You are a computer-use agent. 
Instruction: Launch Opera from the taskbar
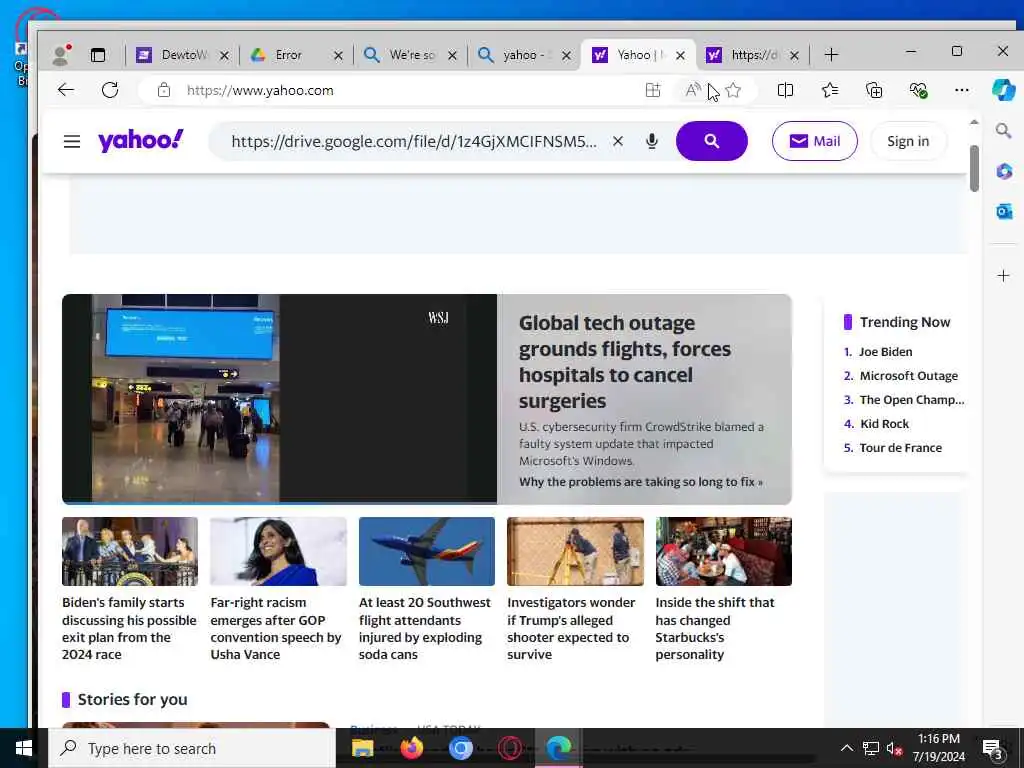510,748
